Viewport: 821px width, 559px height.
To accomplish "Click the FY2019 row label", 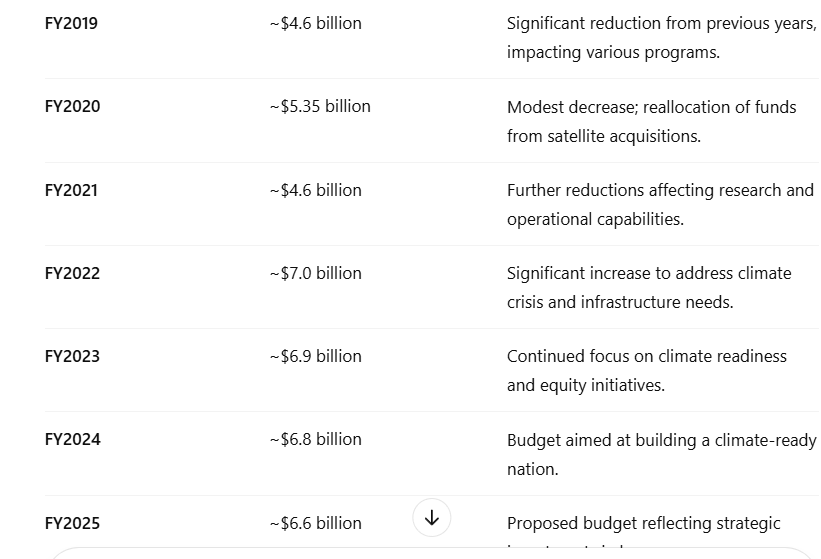I will [x=71, y=23].
